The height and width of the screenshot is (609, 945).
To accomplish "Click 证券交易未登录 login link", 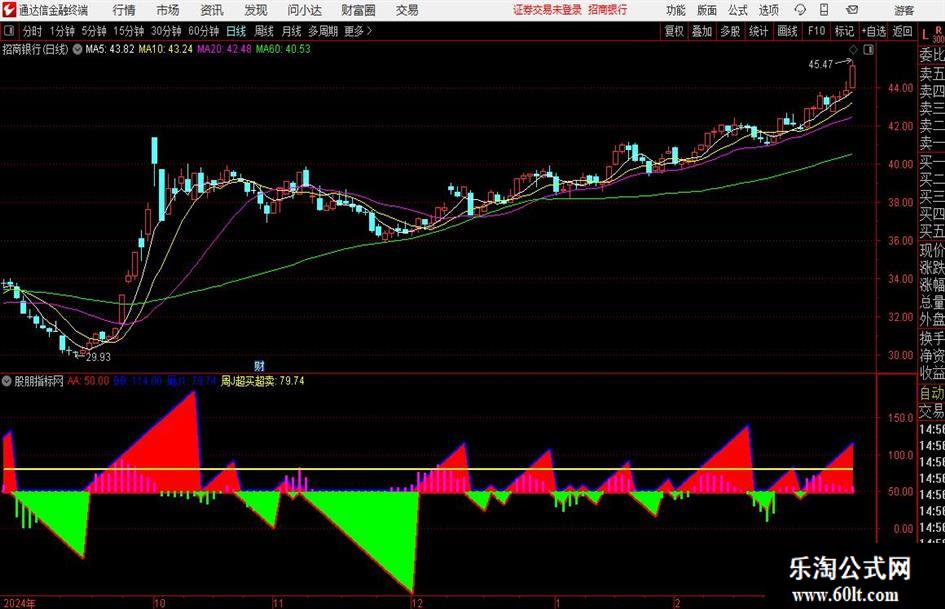I will [547, 10].
